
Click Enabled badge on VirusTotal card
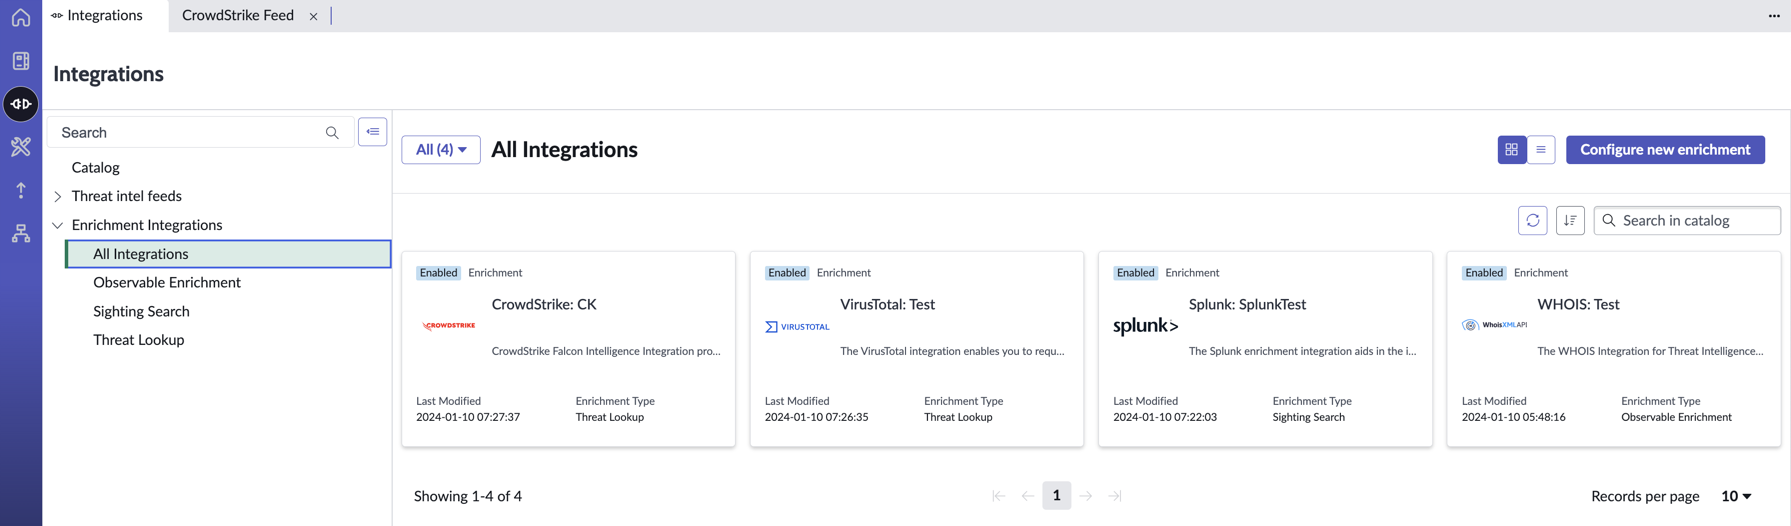coord(787,273)
